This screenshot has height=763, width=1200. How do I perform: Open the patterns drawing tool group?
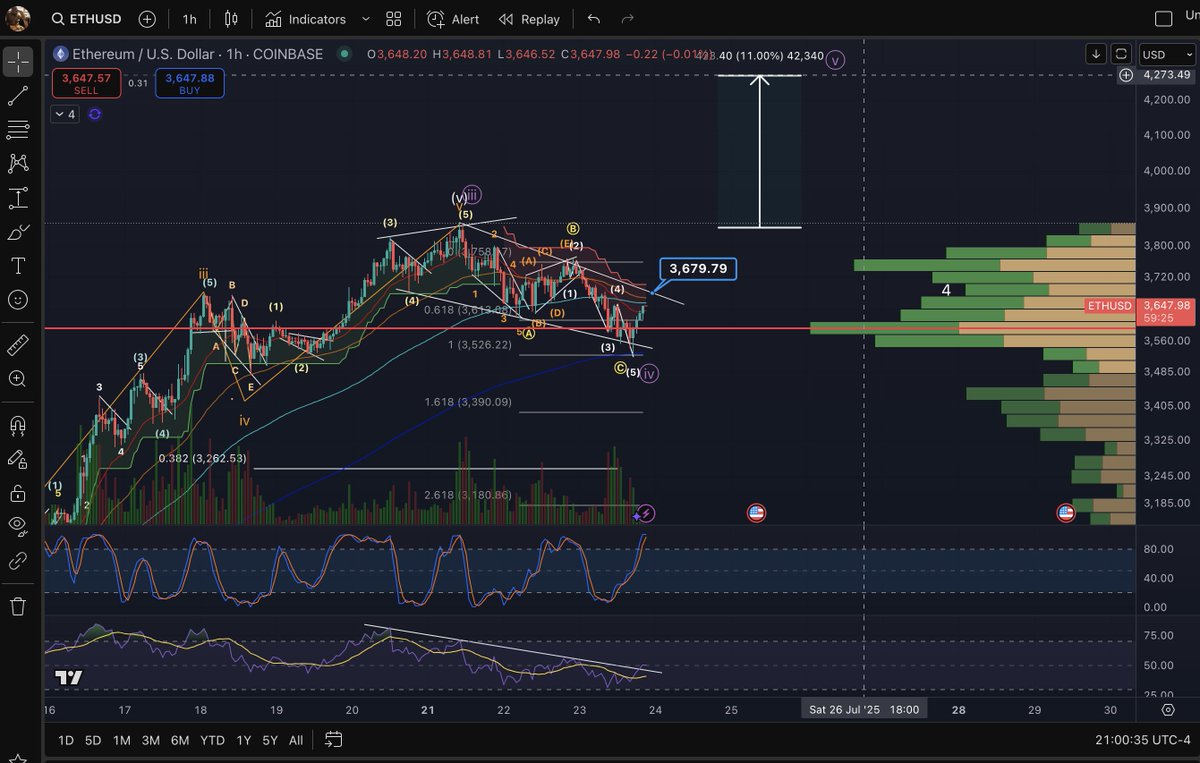(18, 163)
